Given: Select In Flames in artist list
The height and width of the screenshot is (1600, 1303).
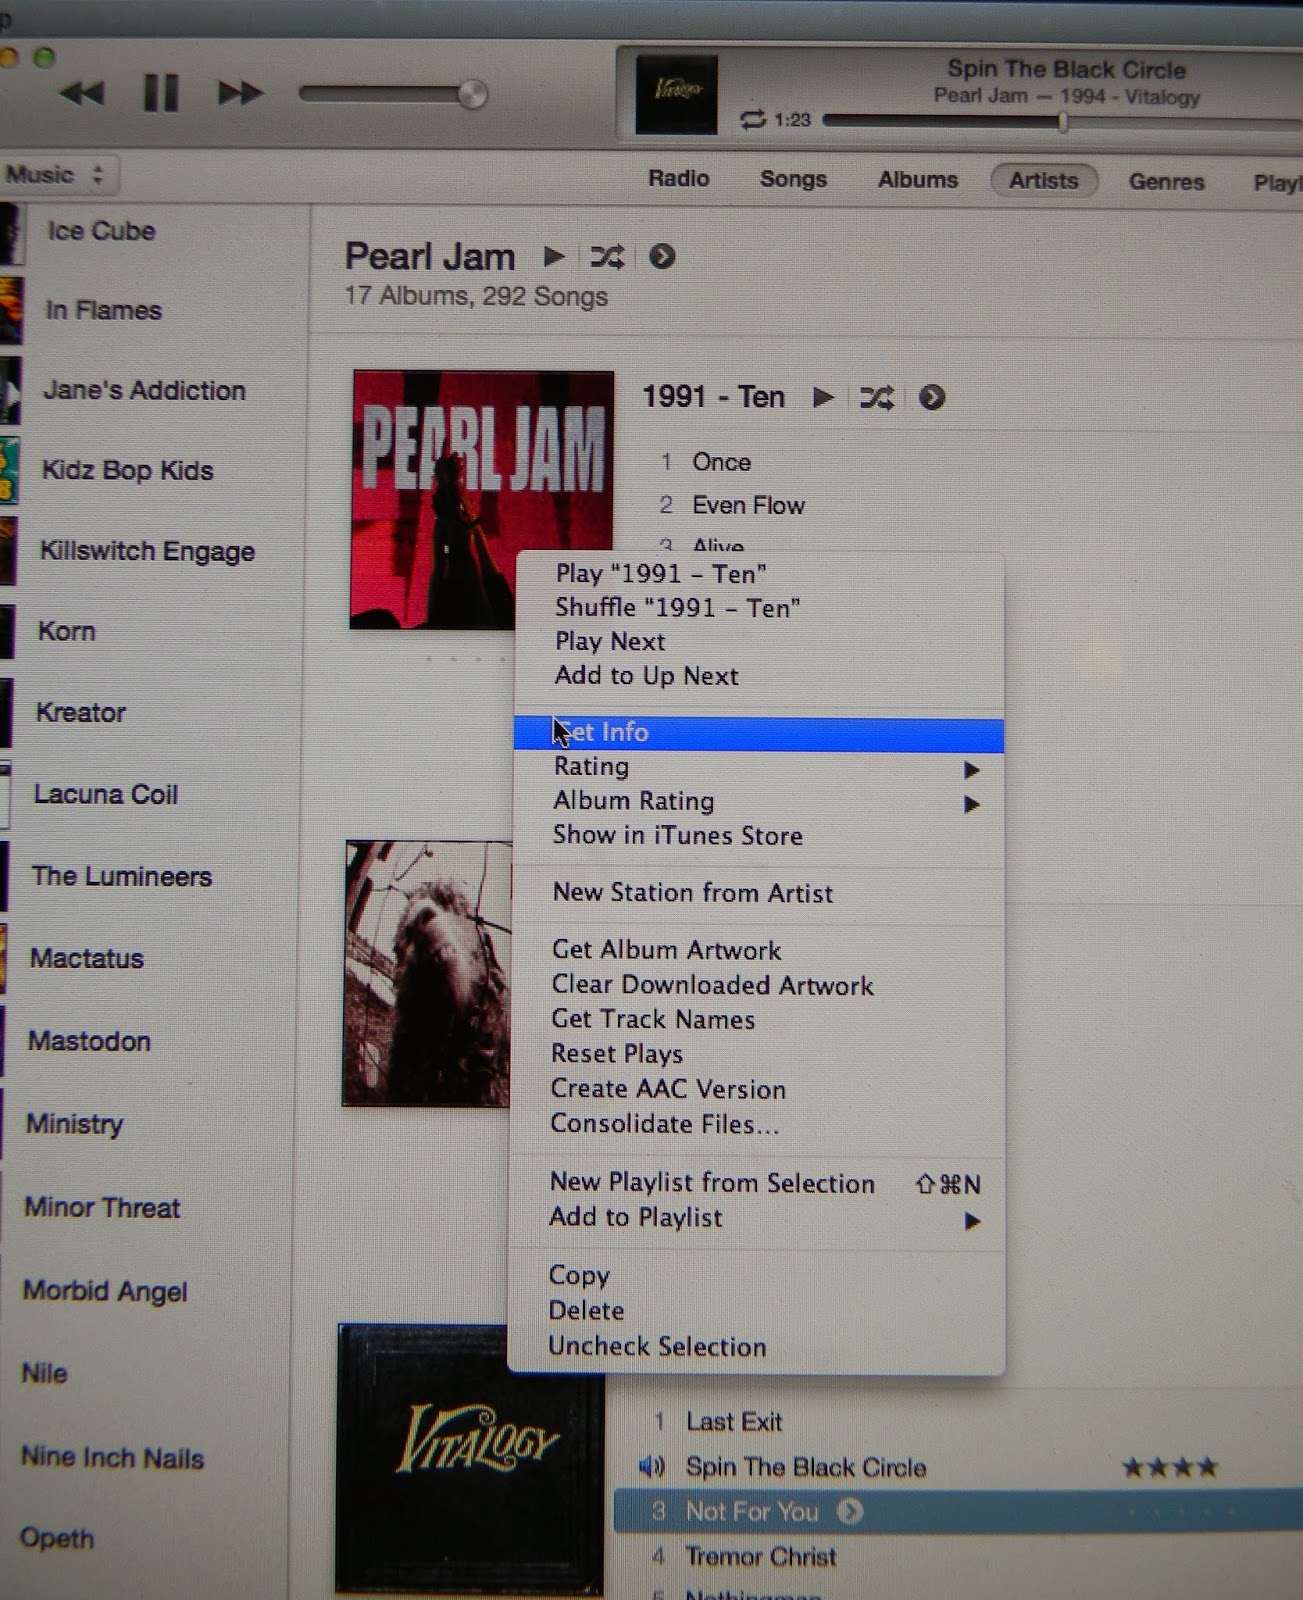Looking at the screenshot, I should (103, 311).
